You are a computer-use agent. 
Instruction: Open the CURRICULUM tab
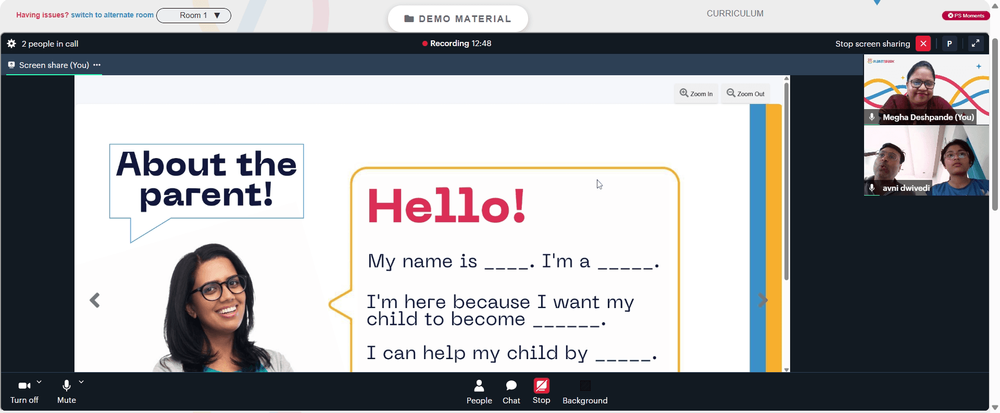coord(735,13)
